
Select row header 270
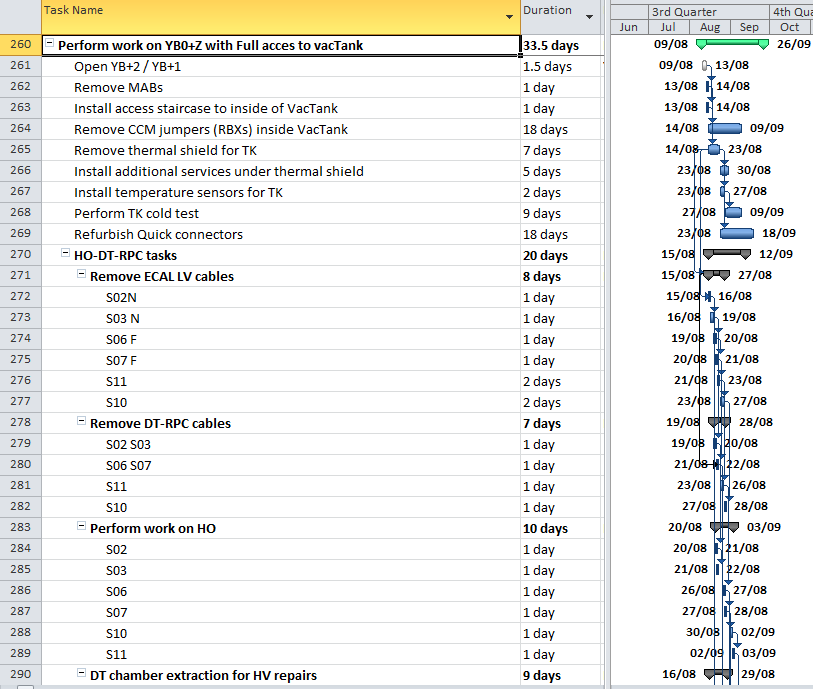(x=21, y=255)
